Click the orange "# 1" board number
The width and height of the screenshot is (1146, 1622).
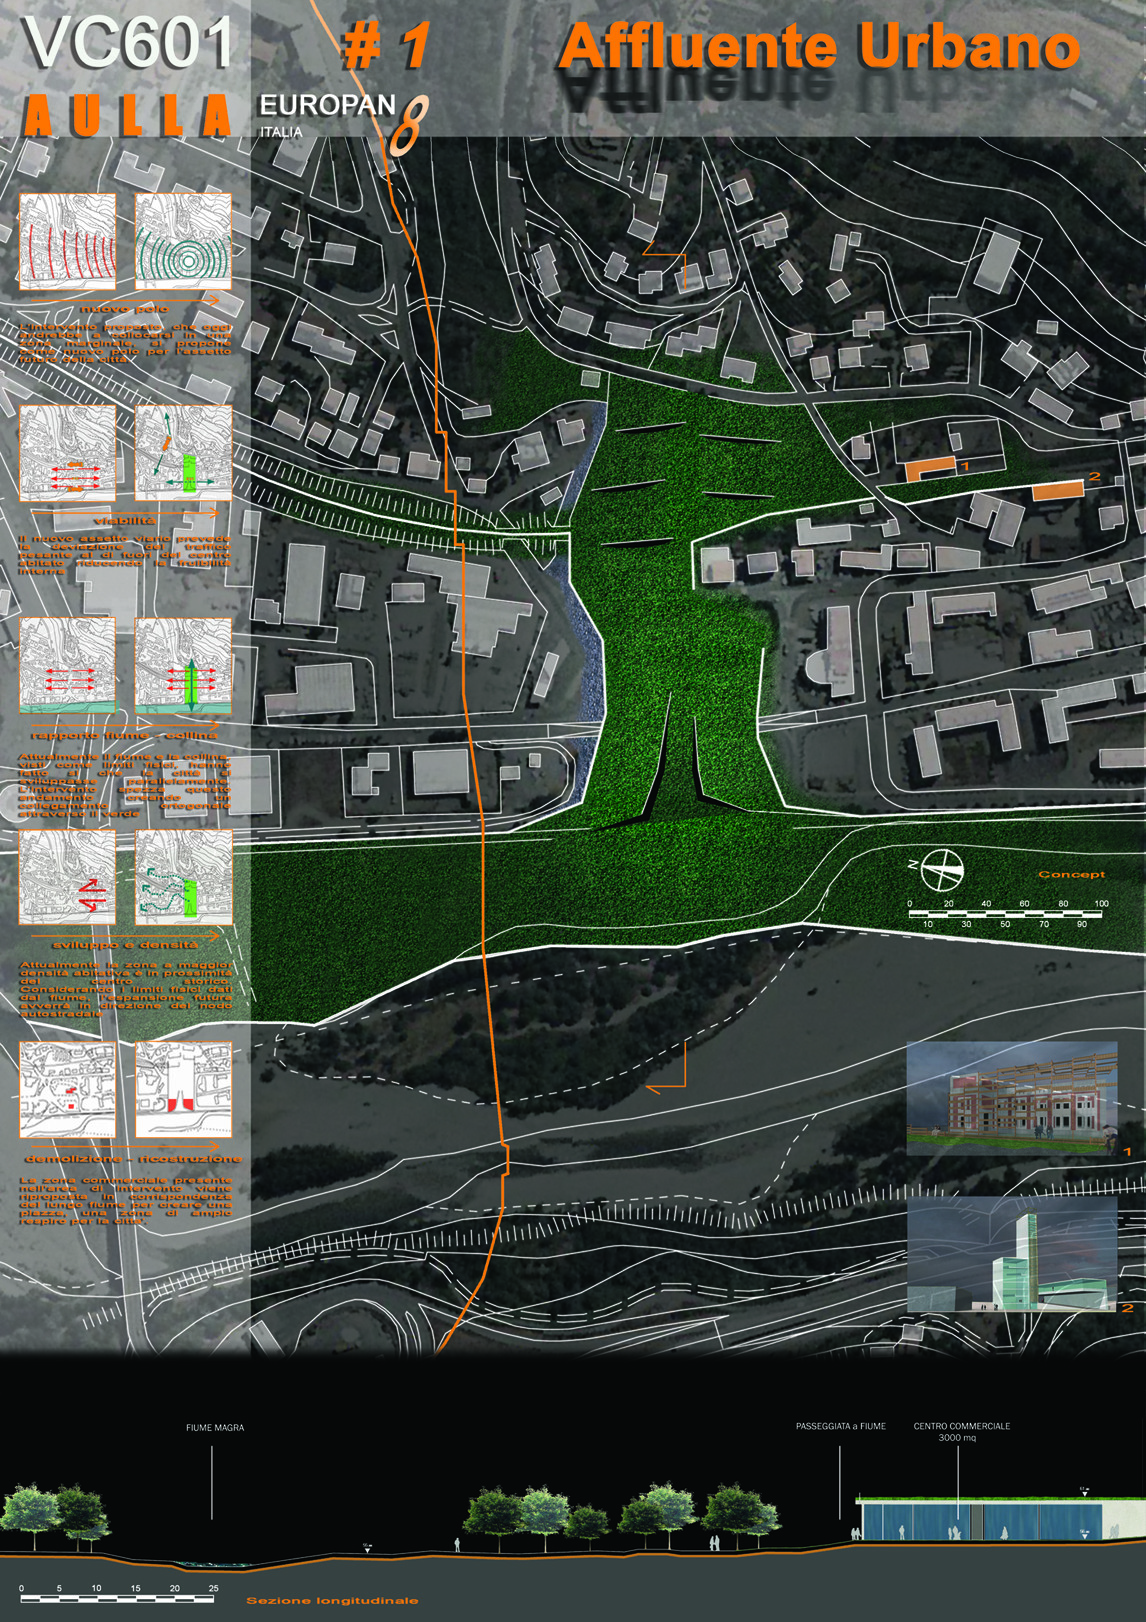tap(387, 46)
